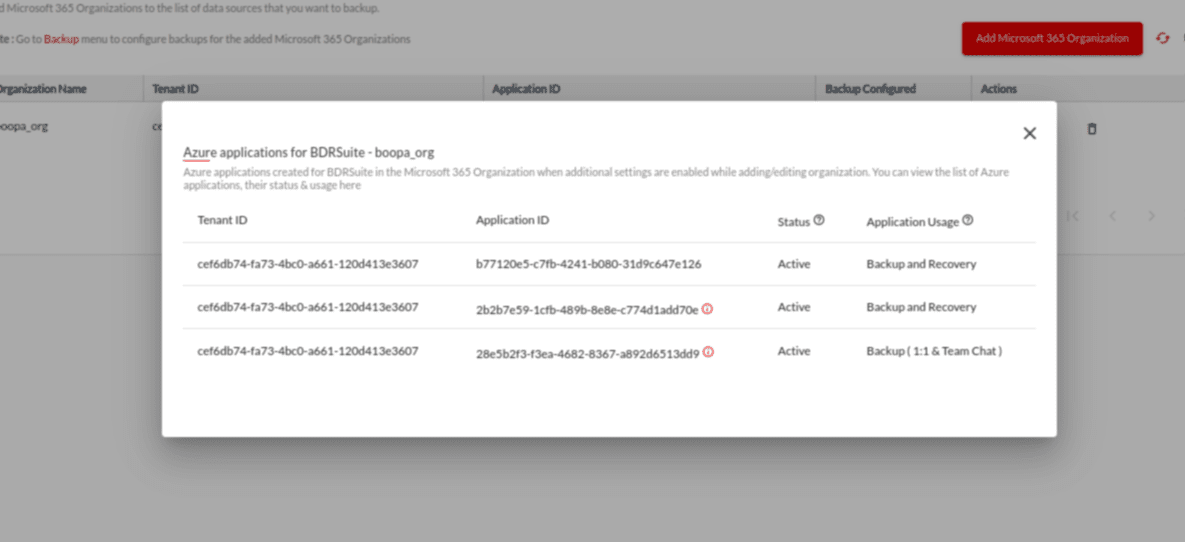Click the Application Usage column header

click(x=912, y=222)
